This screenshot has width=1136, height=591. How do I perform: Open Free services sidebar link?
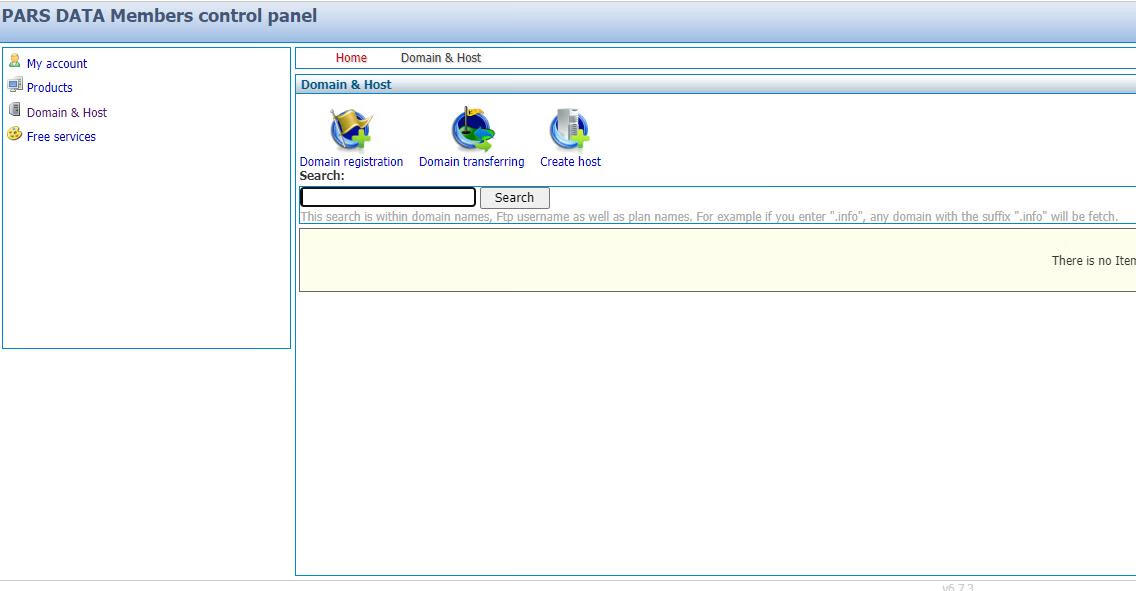pos(61,137)
